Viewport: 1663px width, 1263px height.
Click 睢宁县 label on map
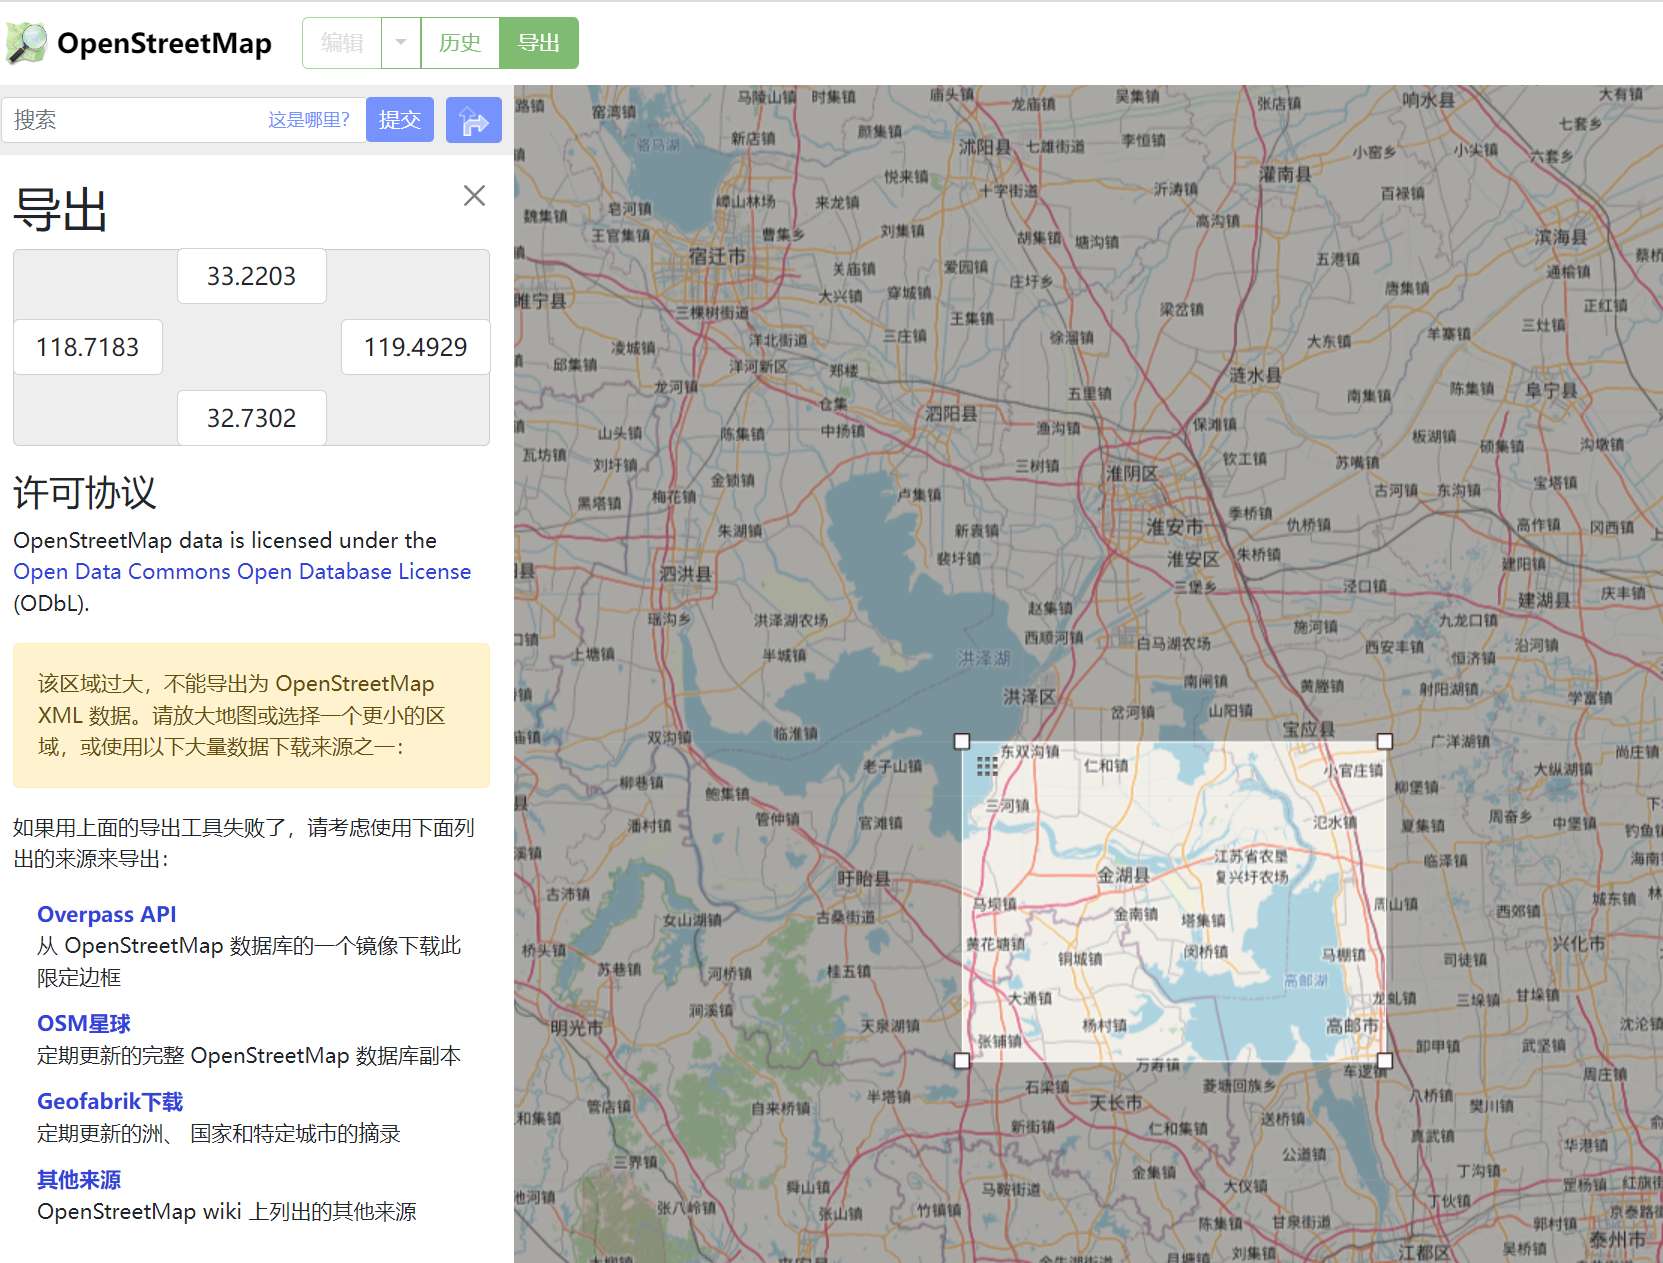point(541,300)
